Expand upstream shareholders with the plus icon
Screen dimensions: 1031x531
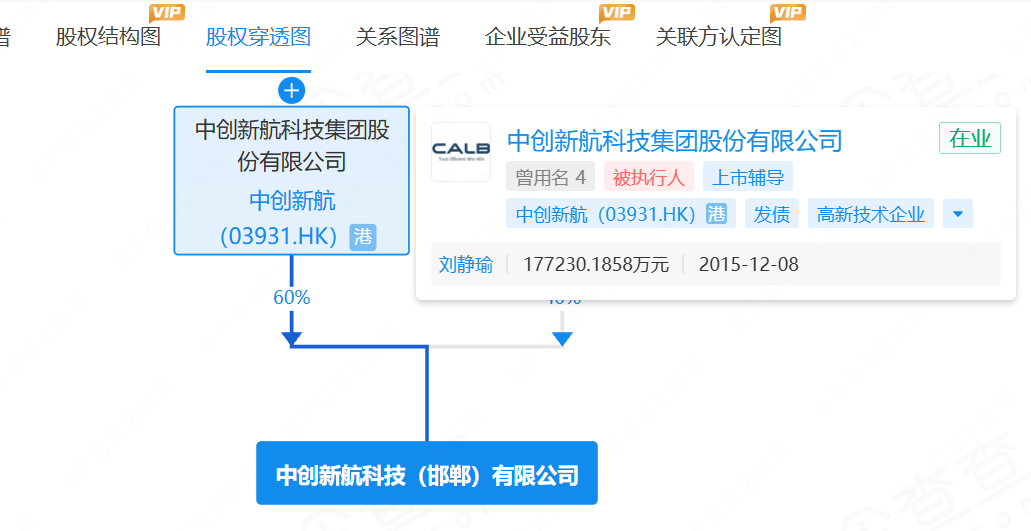pos(291,91)
